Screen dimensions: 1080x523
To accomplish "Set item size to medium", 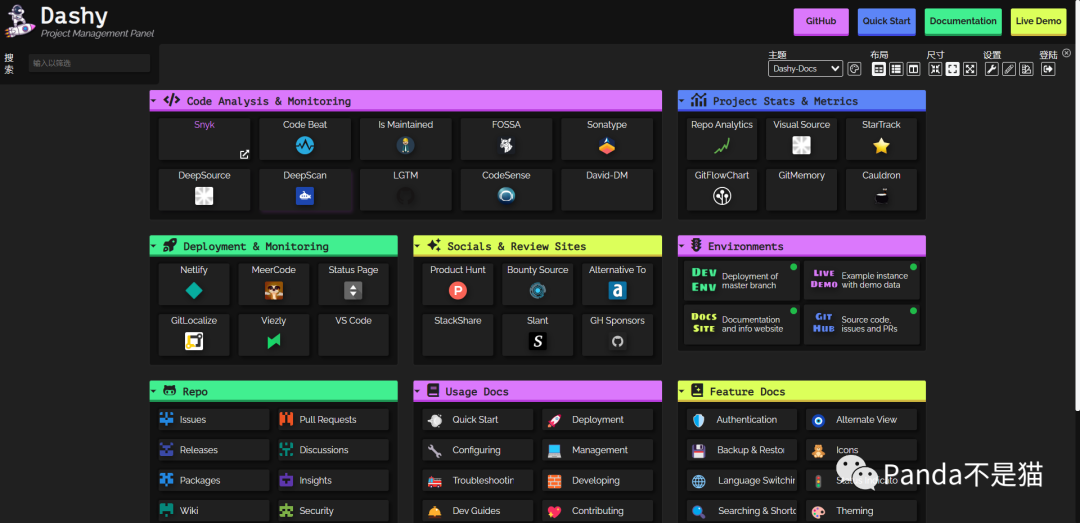I will [x=953, y=69].
